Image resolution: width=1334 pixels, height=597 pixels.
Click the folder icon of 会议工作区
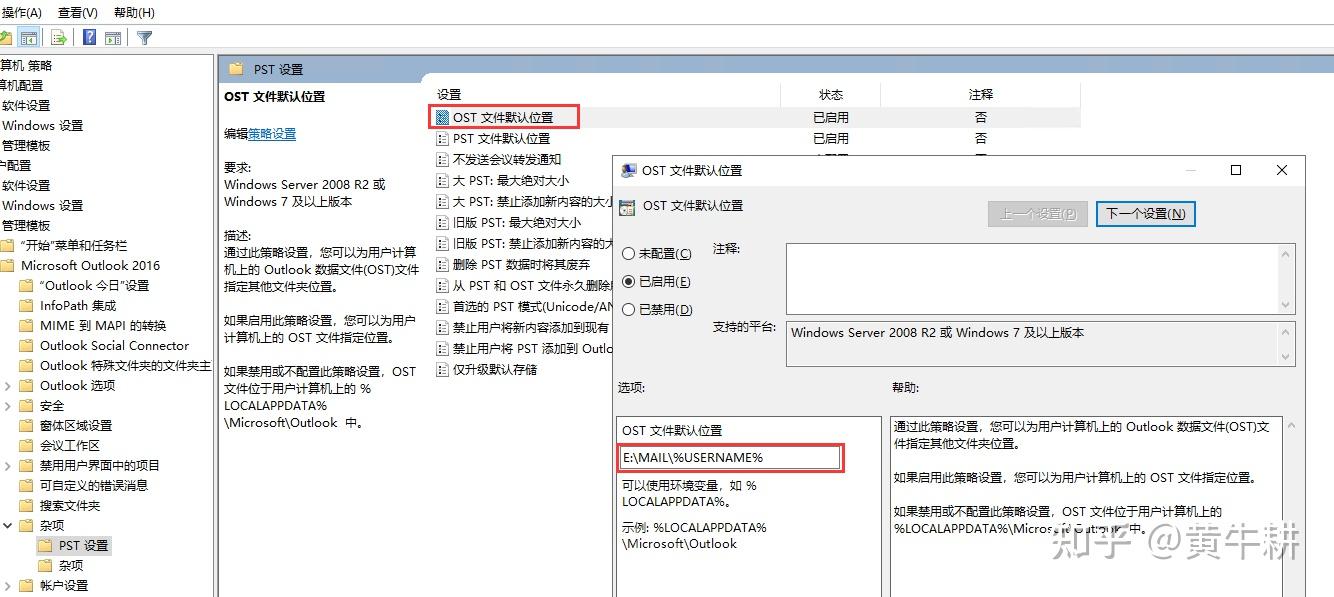(x=27, y=446)
